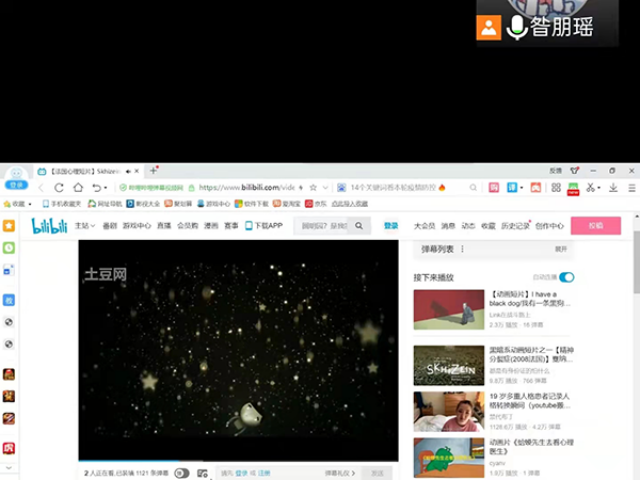Open the 19岁多重人格患者 video thumbnail
The height and width of the screenshot is (480, 640).
click(x=449, y=411)
